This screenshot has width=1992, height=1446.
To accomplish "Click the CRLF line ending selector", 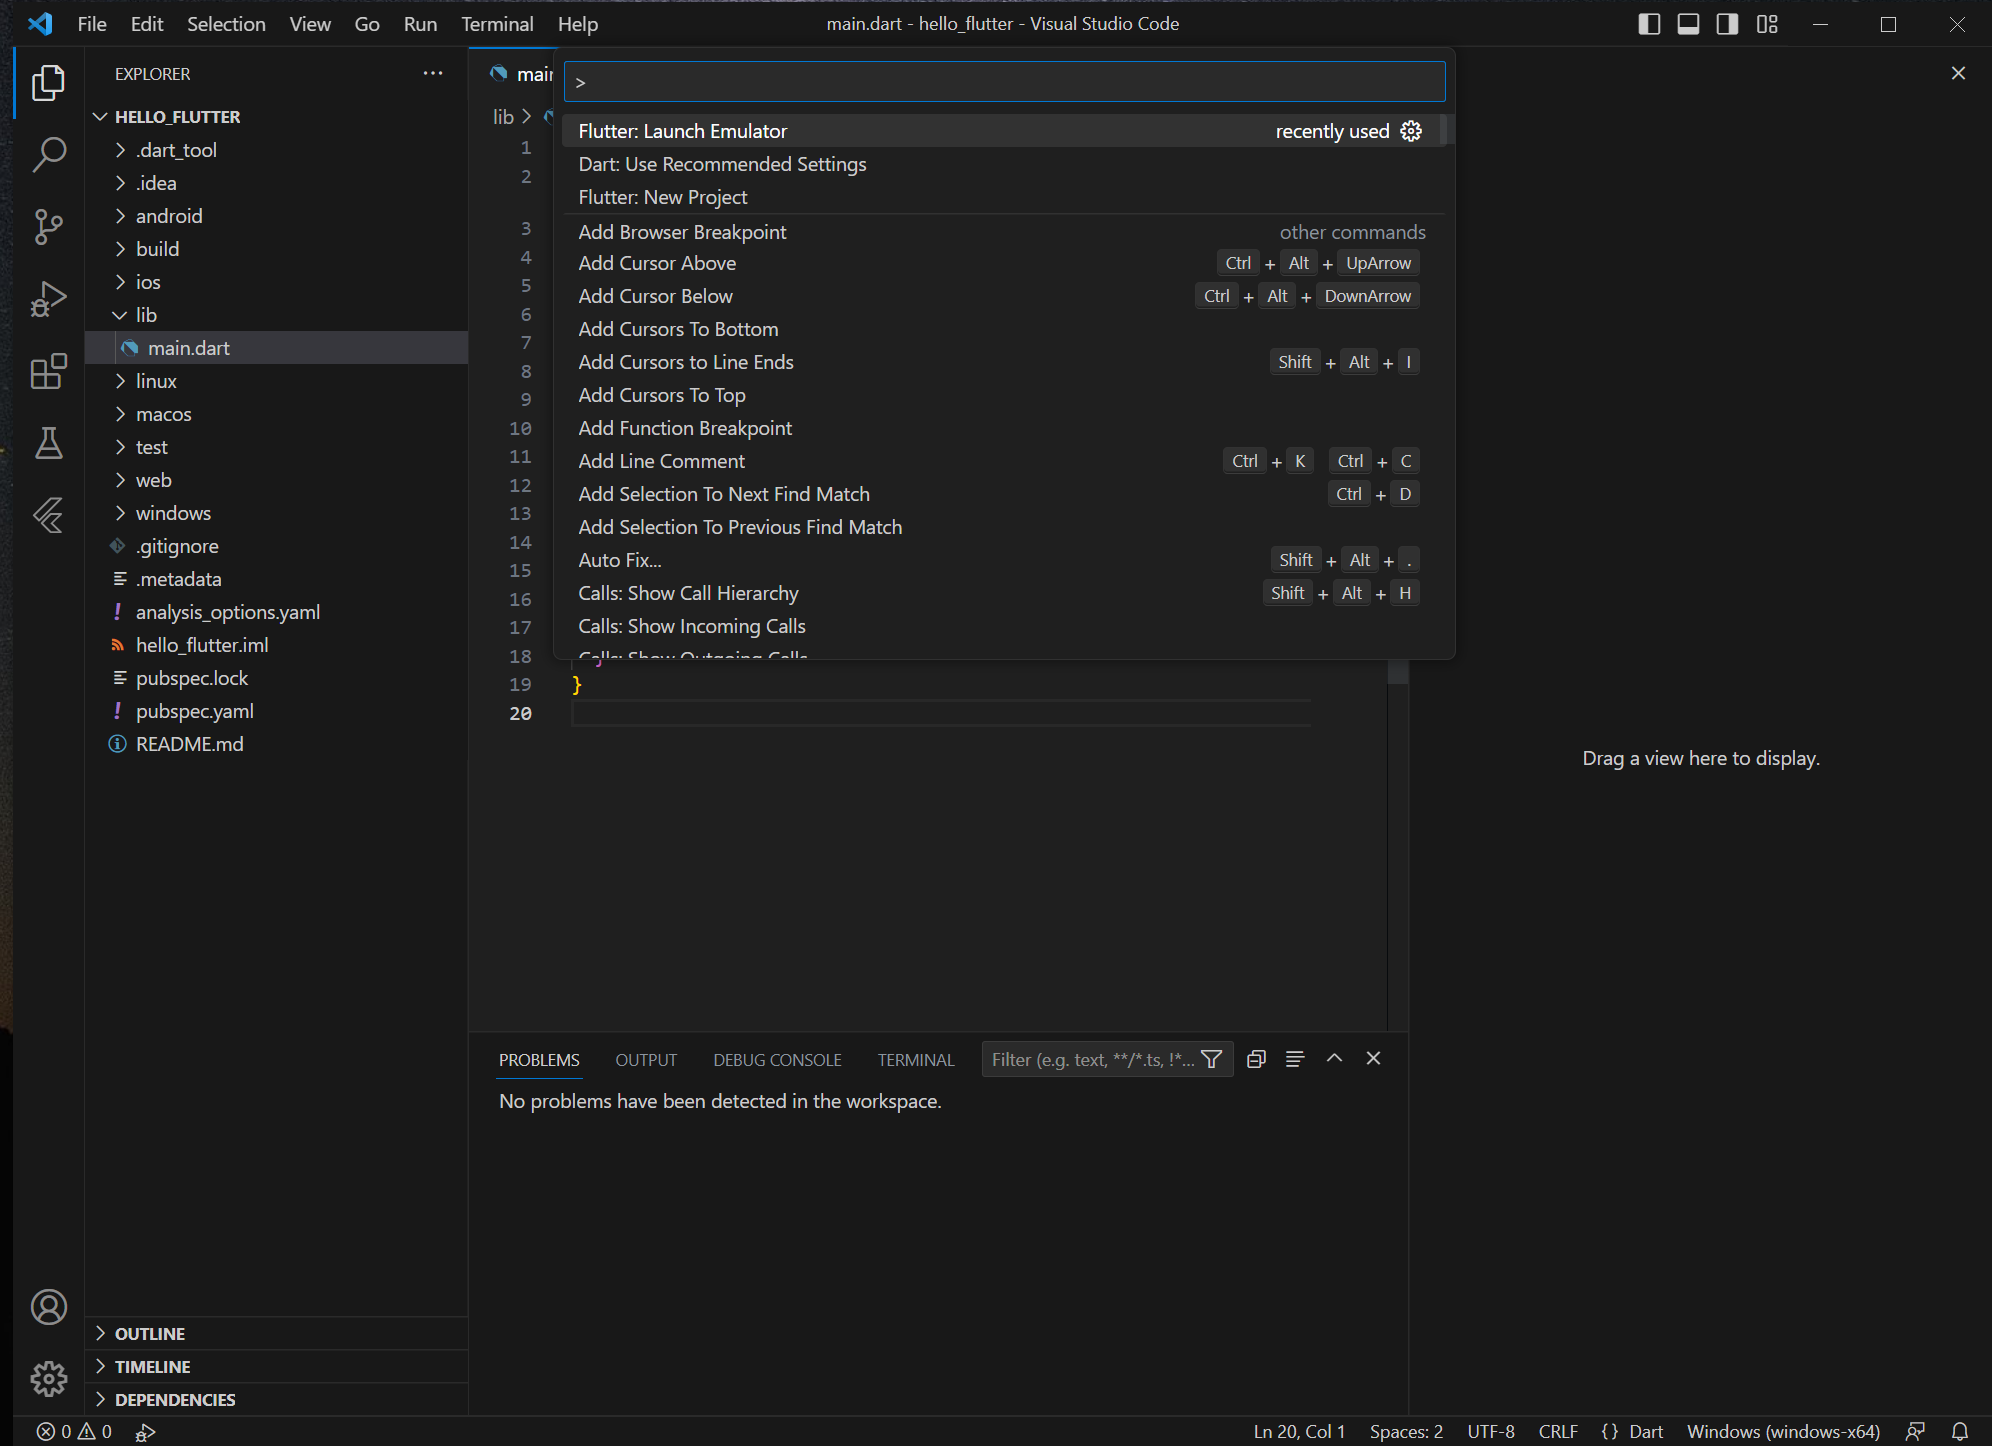I will (1558, 1432).
